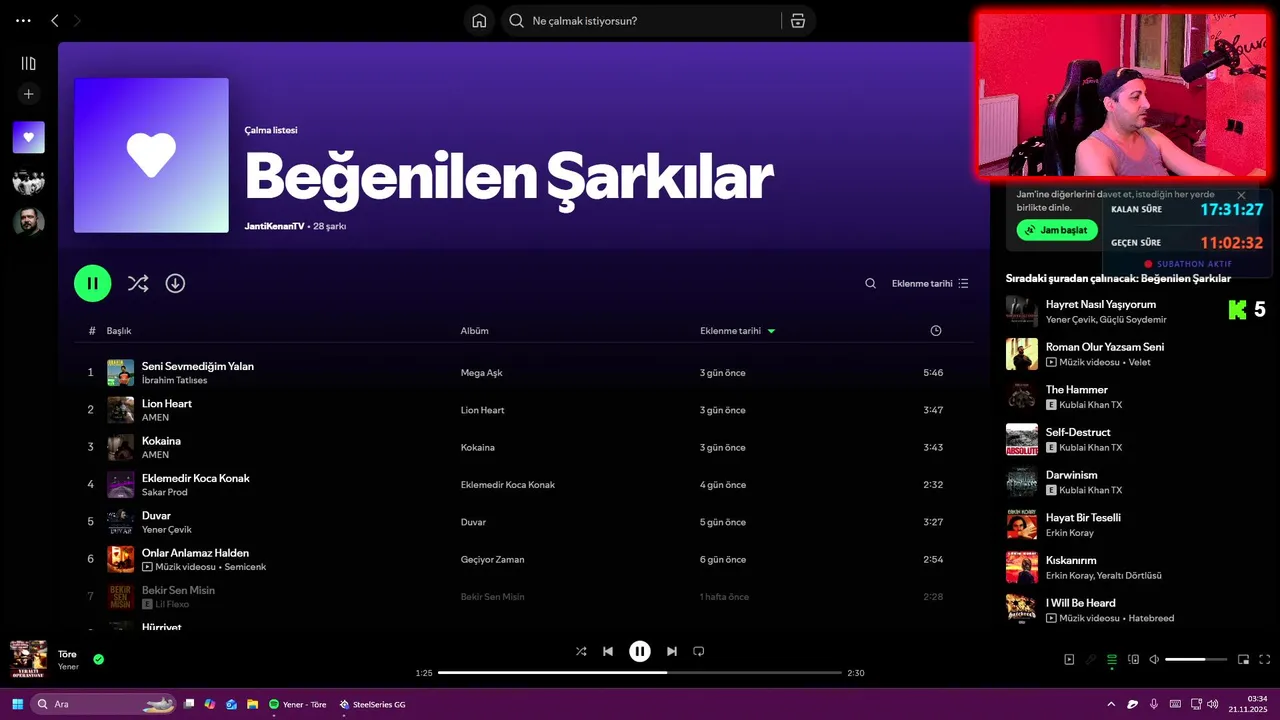Screen dimensions: 1280x720
Task: Open the Browse icon in search bar
Action: [797, 21]
